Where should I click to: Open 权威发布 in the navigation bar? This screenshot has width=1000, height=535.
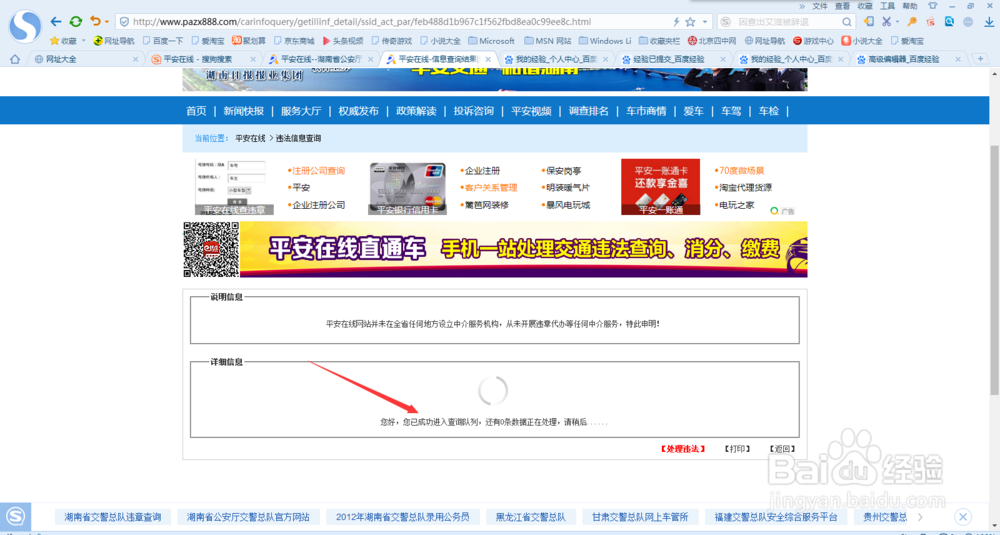coord(358,111)
